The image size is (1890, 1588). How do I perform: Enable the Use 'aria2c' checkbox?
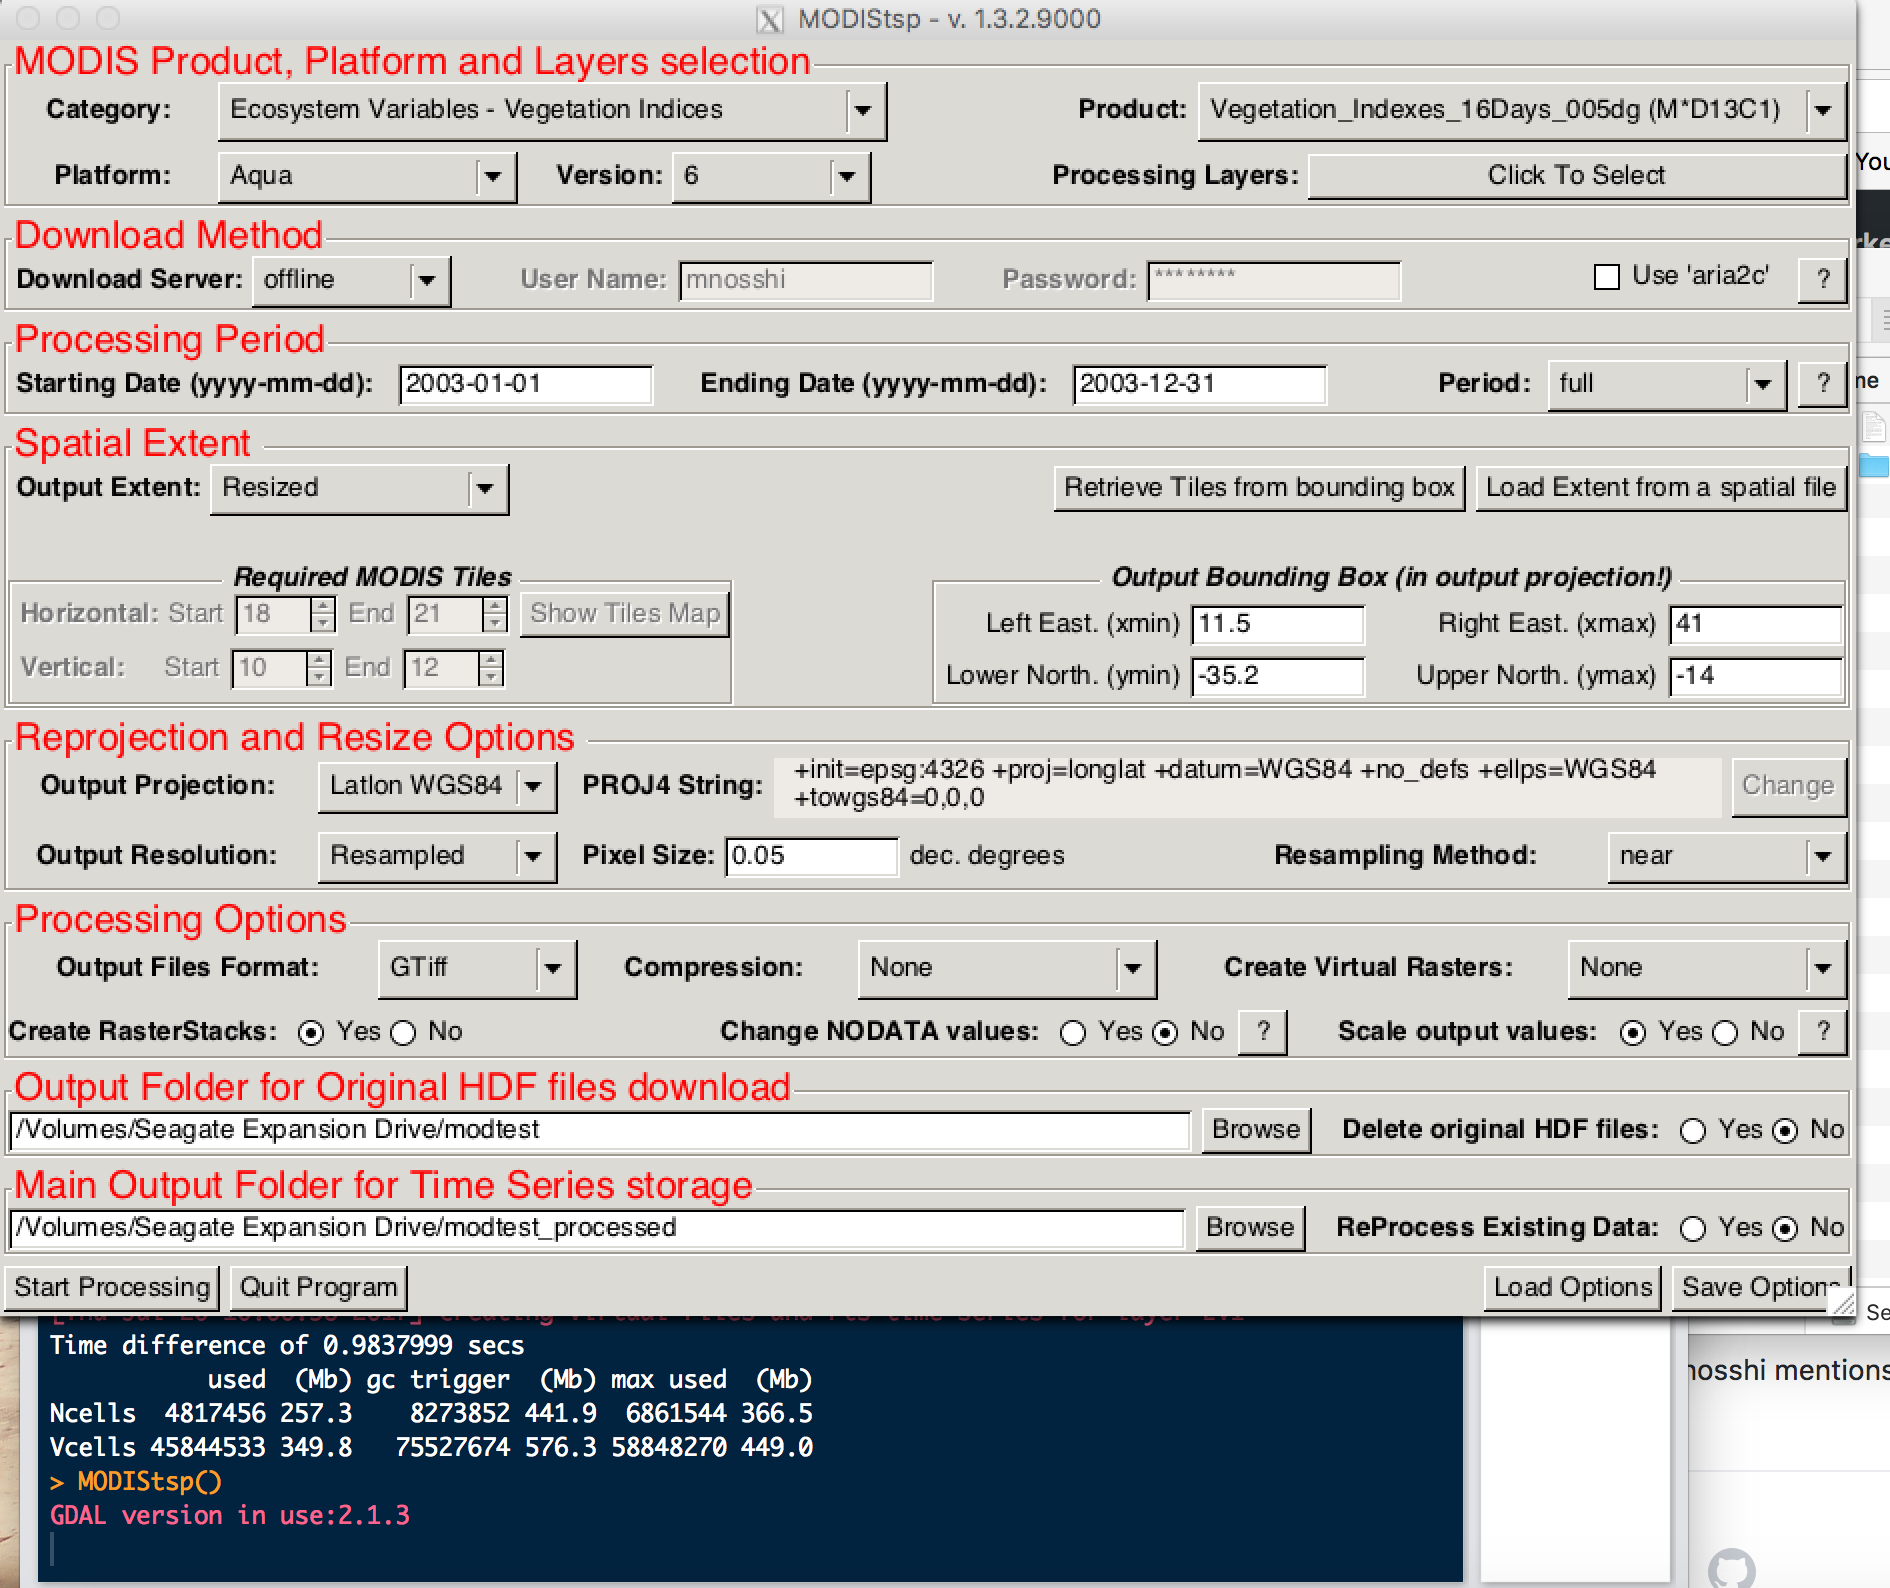[1606, 278]
